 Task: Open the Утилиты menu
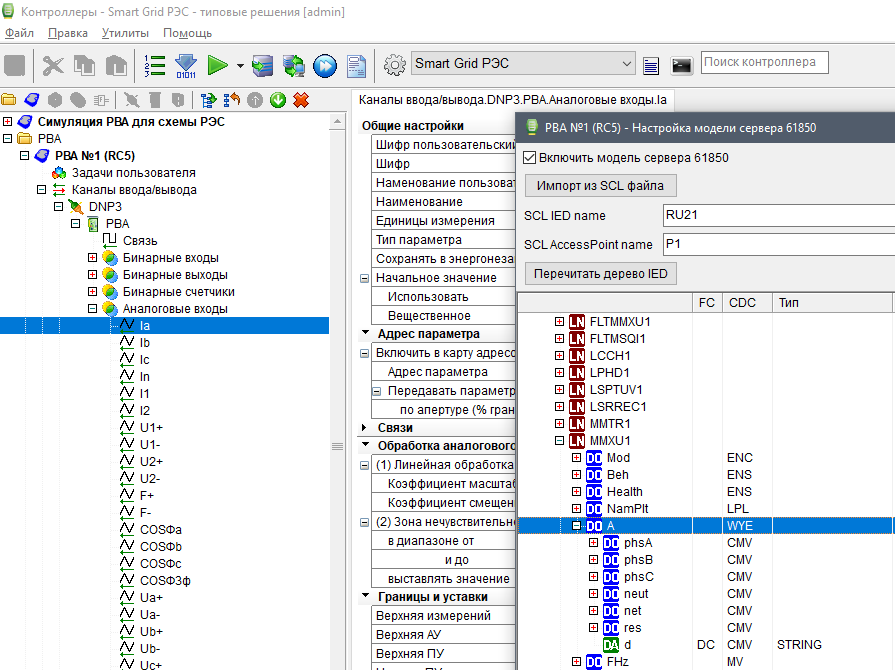(x=125, y=33)
